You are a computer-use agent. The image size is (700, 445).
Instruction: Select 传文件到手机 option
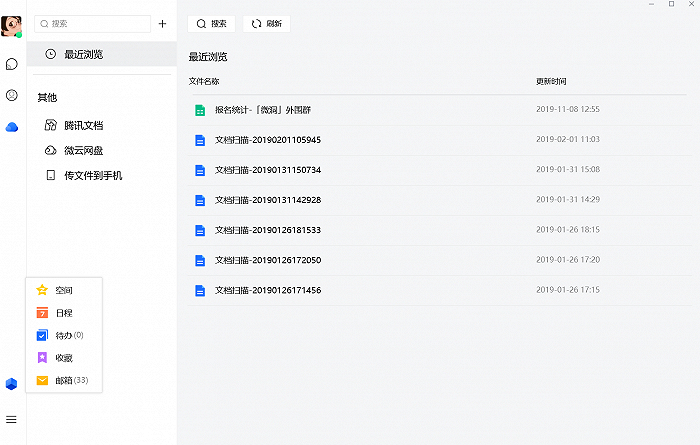click(x=84, y=175)
